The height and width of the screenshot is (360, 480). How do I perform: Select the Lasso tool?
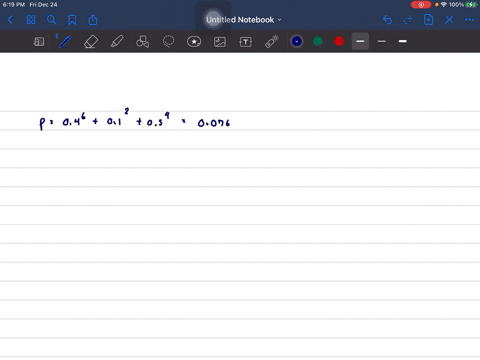pos(168,42)
